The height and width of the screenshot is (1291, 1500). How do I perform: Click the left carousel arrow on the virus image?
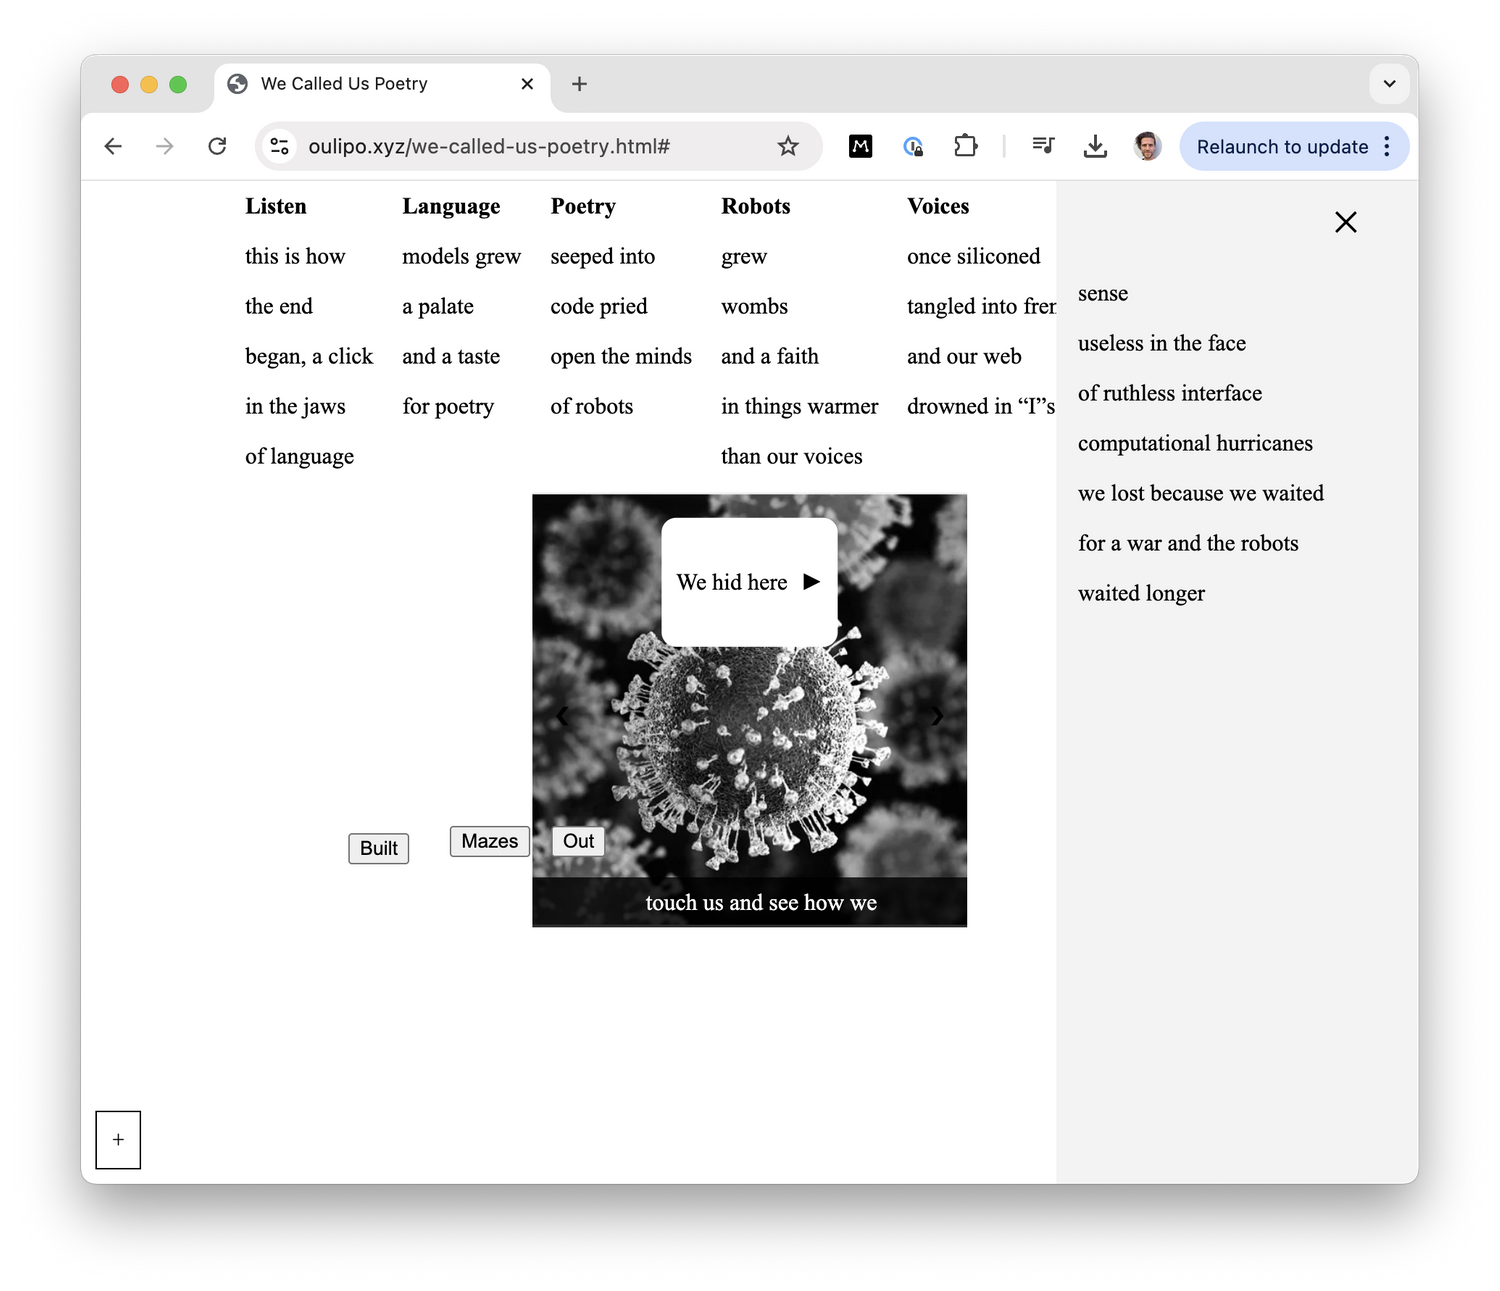[562, 715]
